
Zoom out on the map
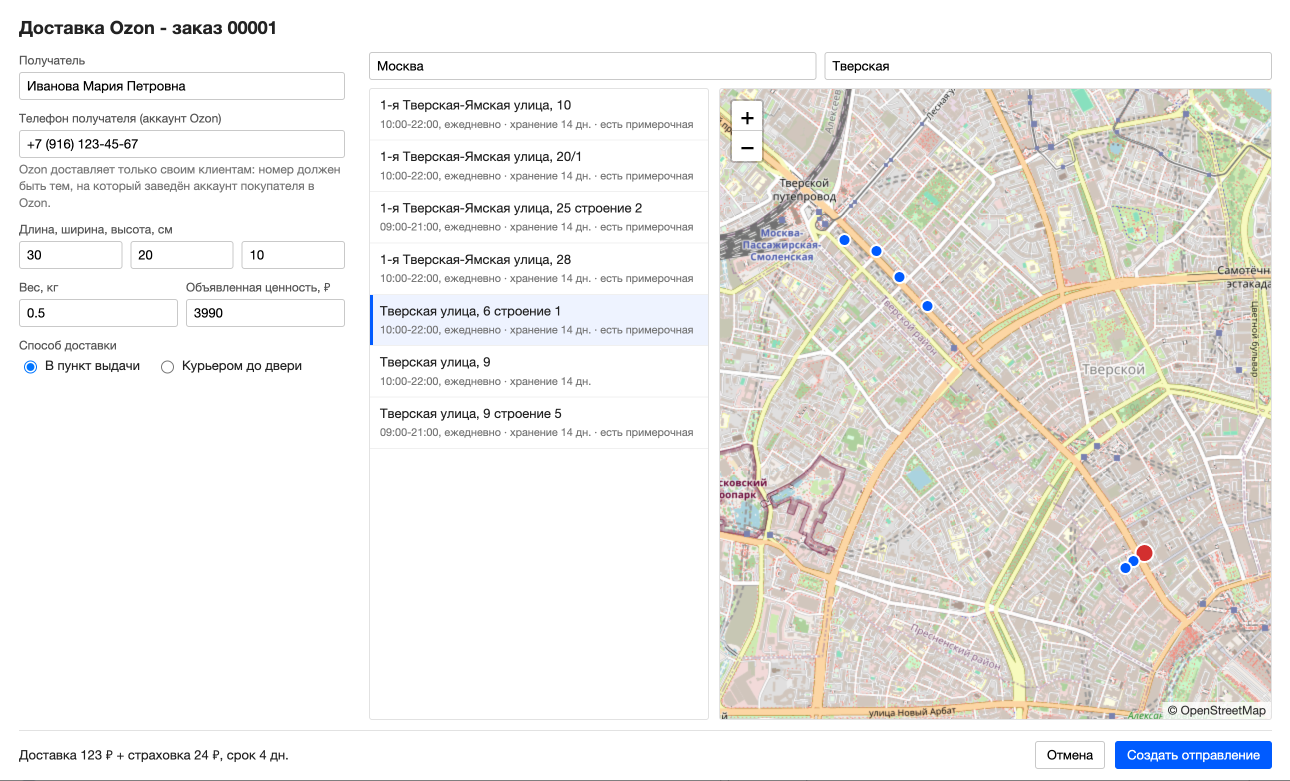[747, 148]
